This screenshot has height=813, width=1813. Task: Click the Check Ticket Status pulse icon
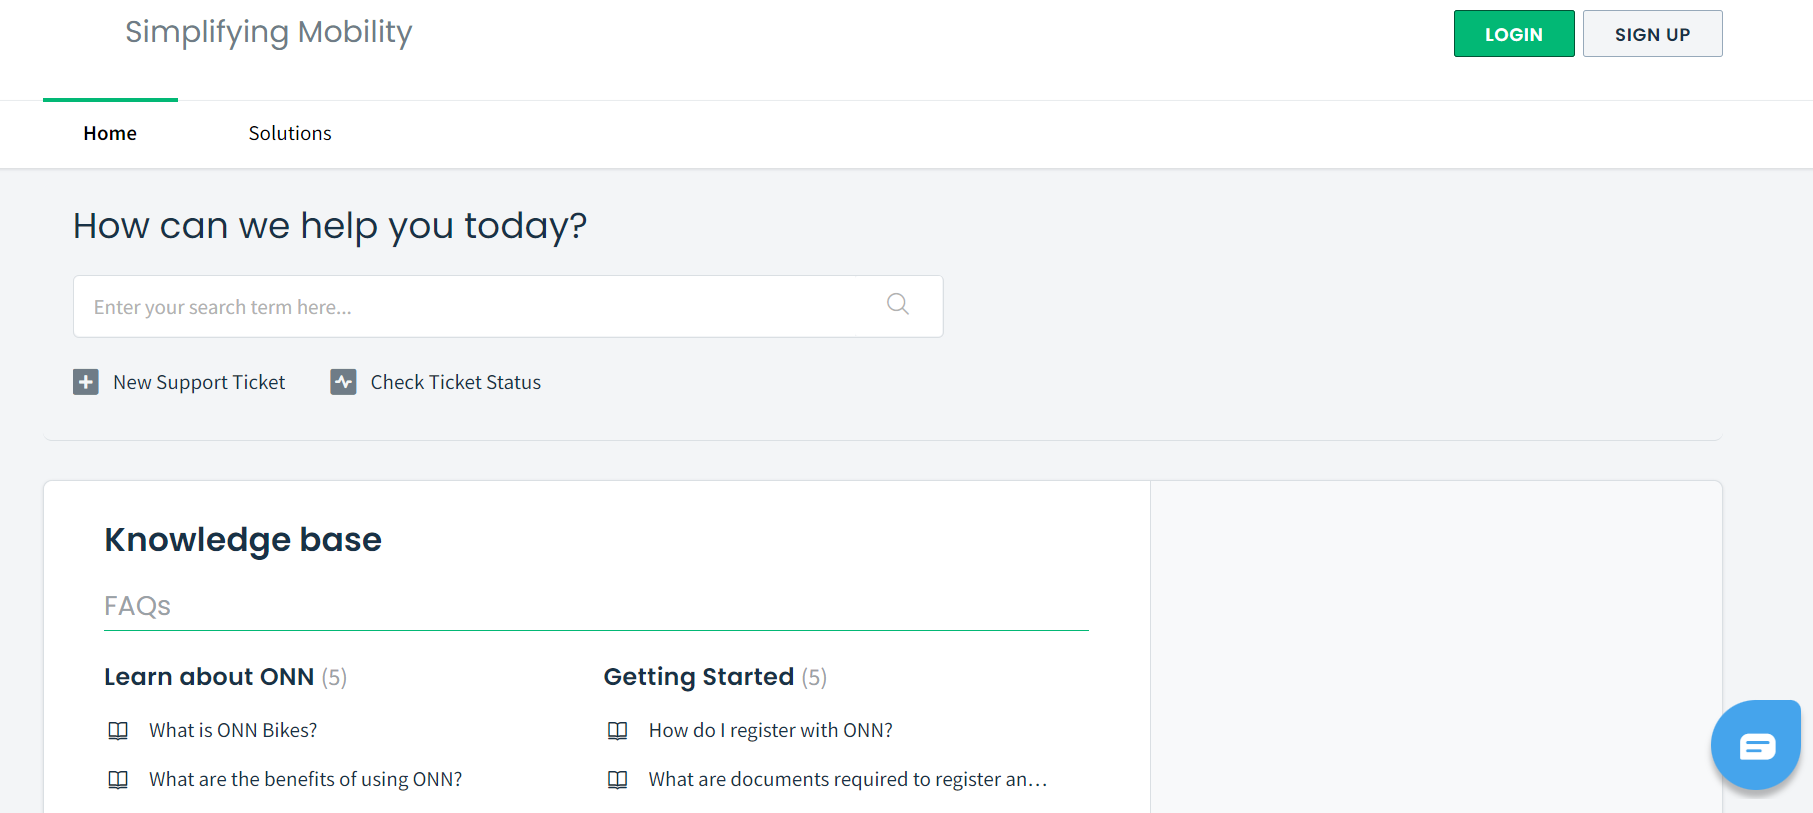[343, 381]
